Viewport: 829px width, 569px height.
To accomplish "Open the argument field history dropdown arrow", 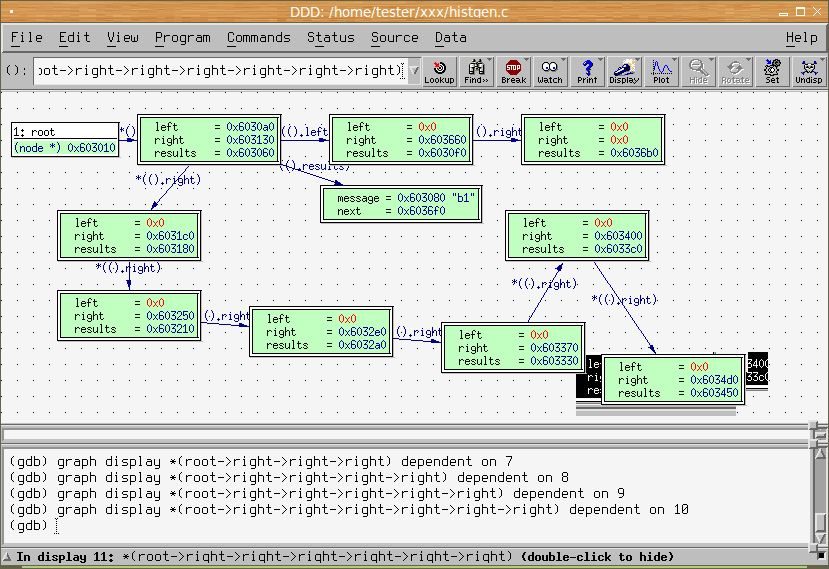I will pyautogui.click(x=414, y=71).
